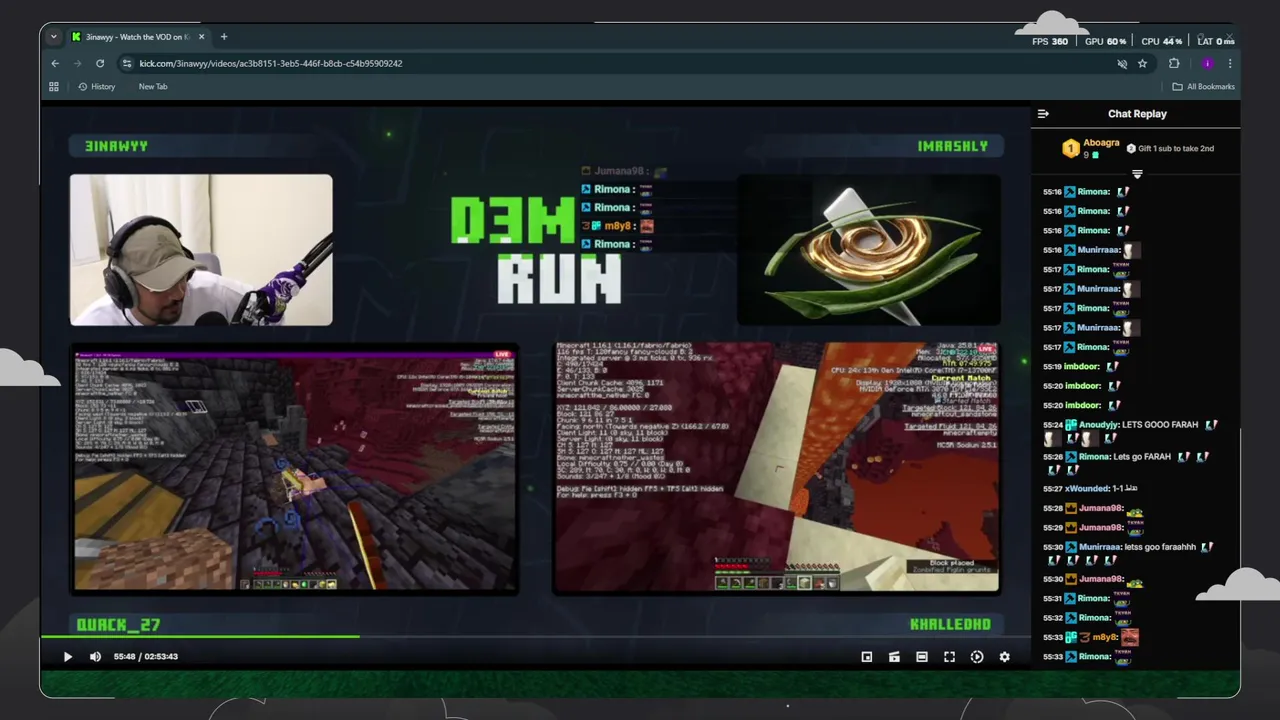Mute the video player volume
Viewport: 1280px width, 720px height.
(95, 657)
